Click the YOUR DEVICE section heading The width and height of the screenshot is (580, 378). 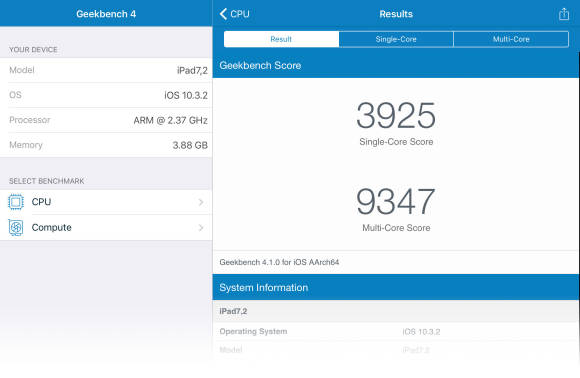[33, 50]
